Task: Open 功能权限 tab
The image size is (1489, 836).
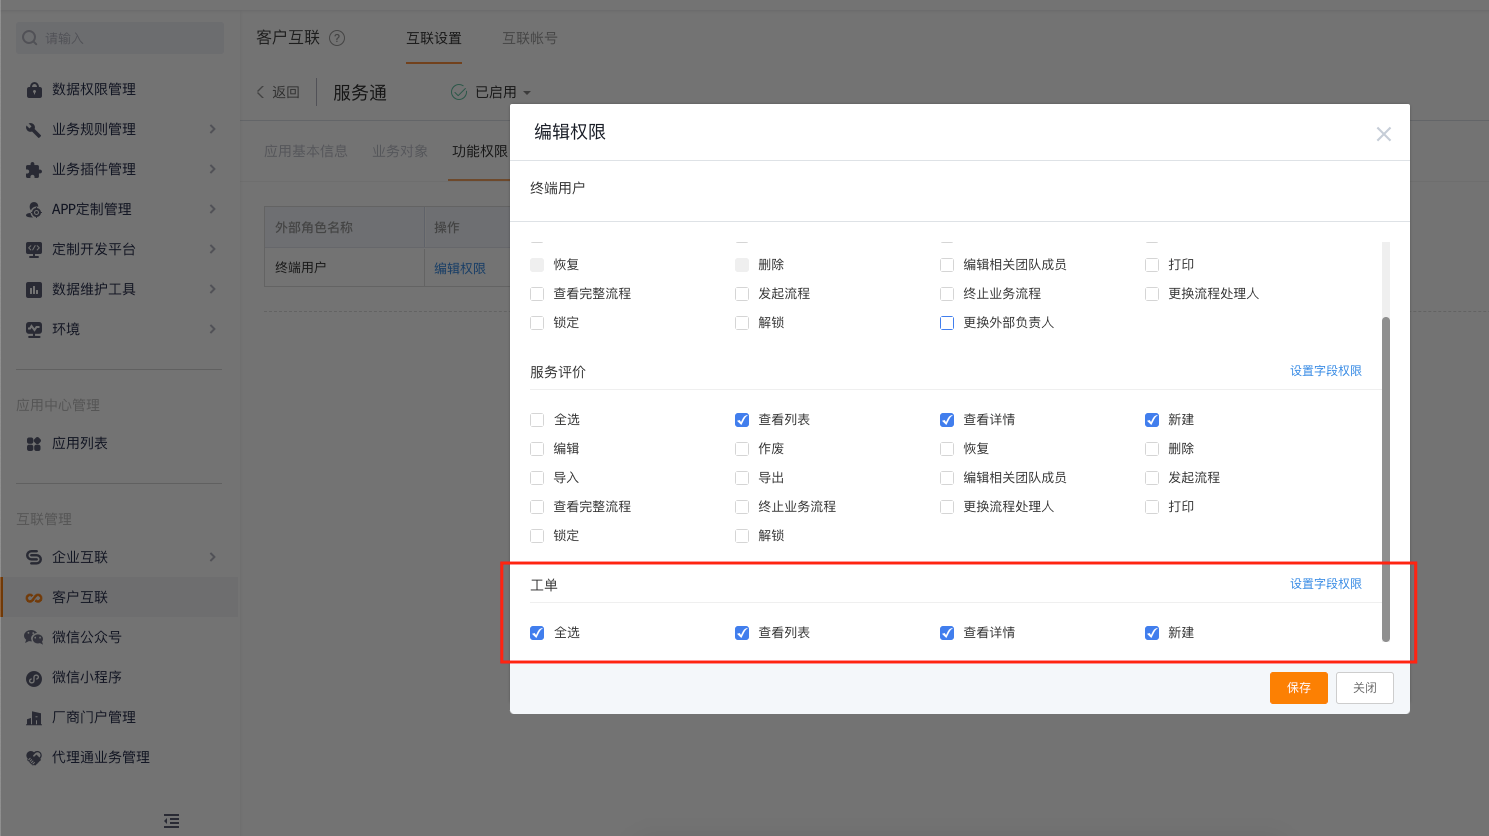Action: [480, 151]
